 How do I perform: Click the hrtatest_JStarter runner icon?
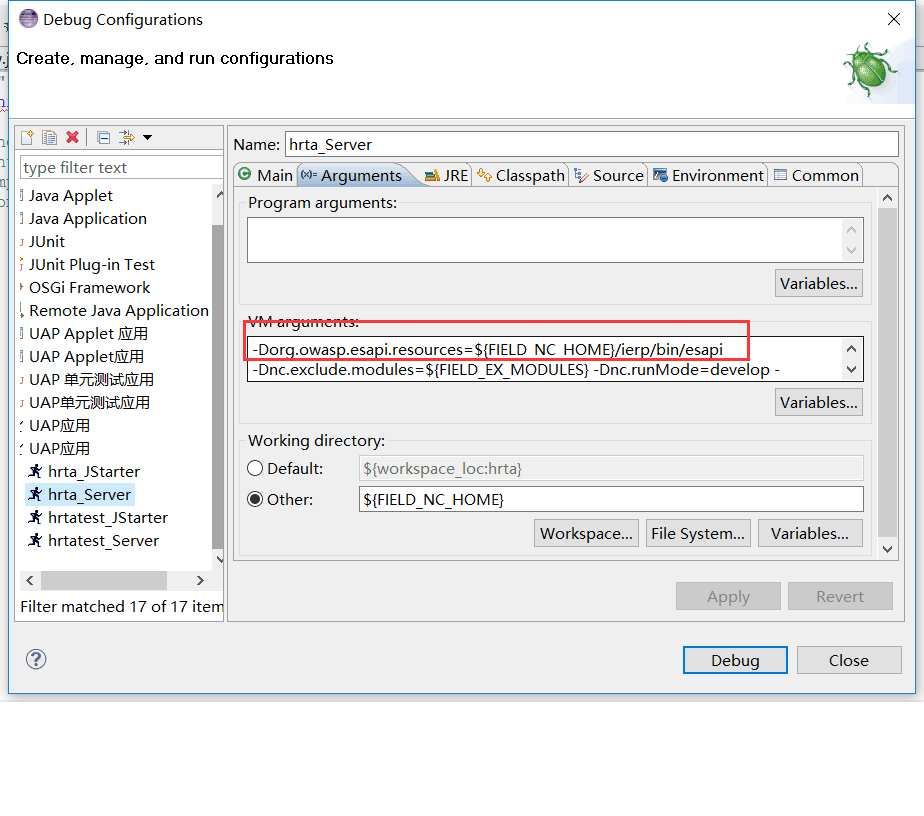35,517
